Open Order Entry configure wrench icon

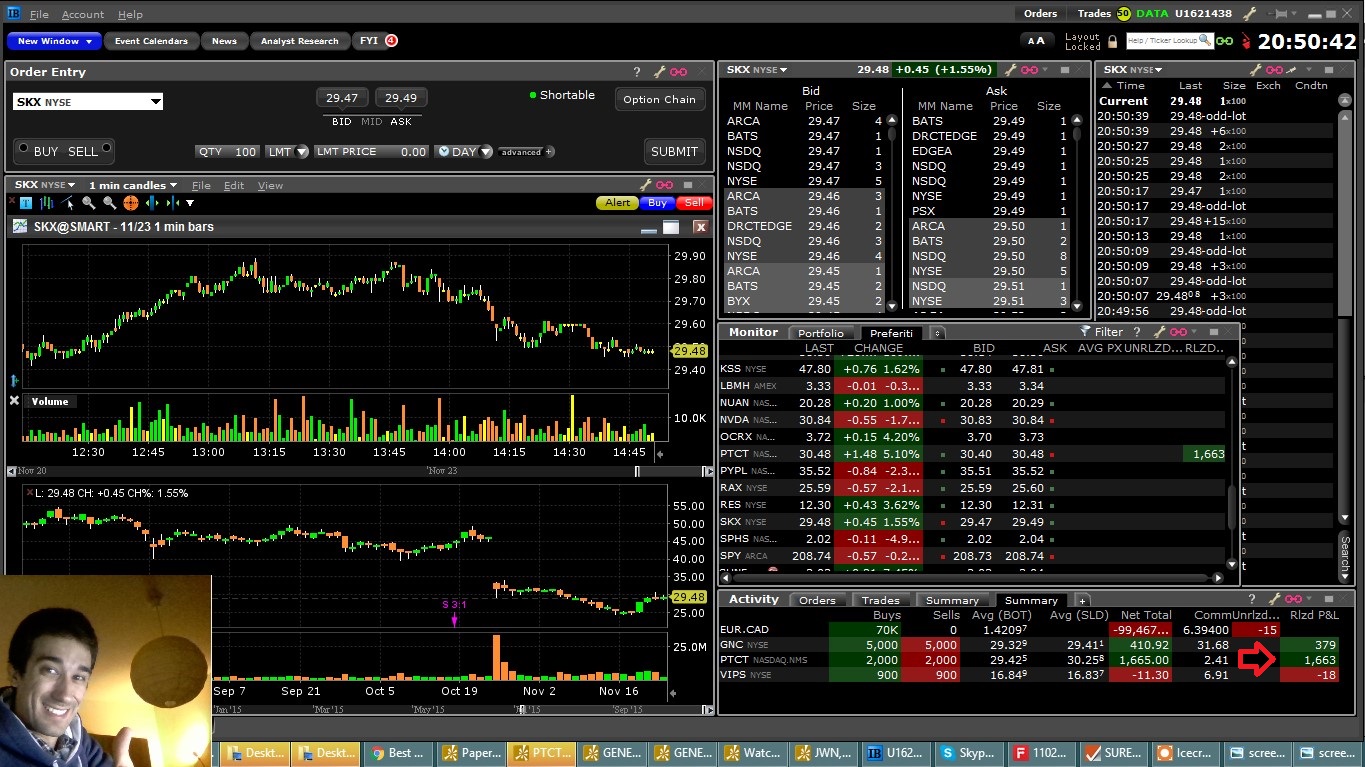659,72
